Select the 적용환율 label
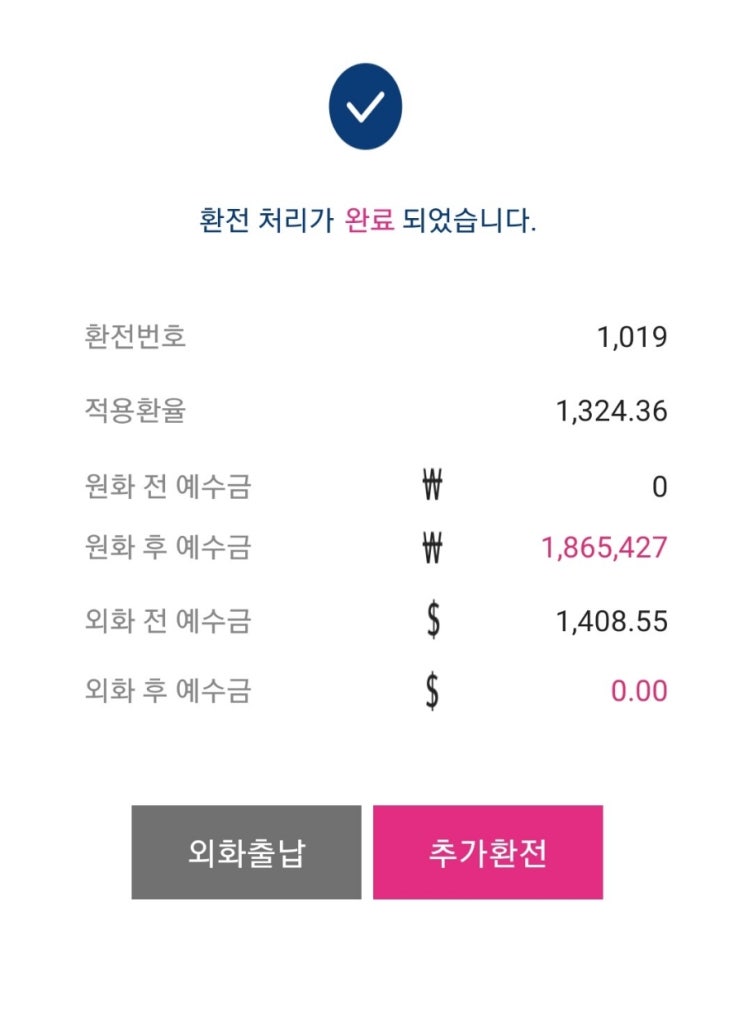The width and height of the screenshot is (743, 1020). tap(135, 411)
